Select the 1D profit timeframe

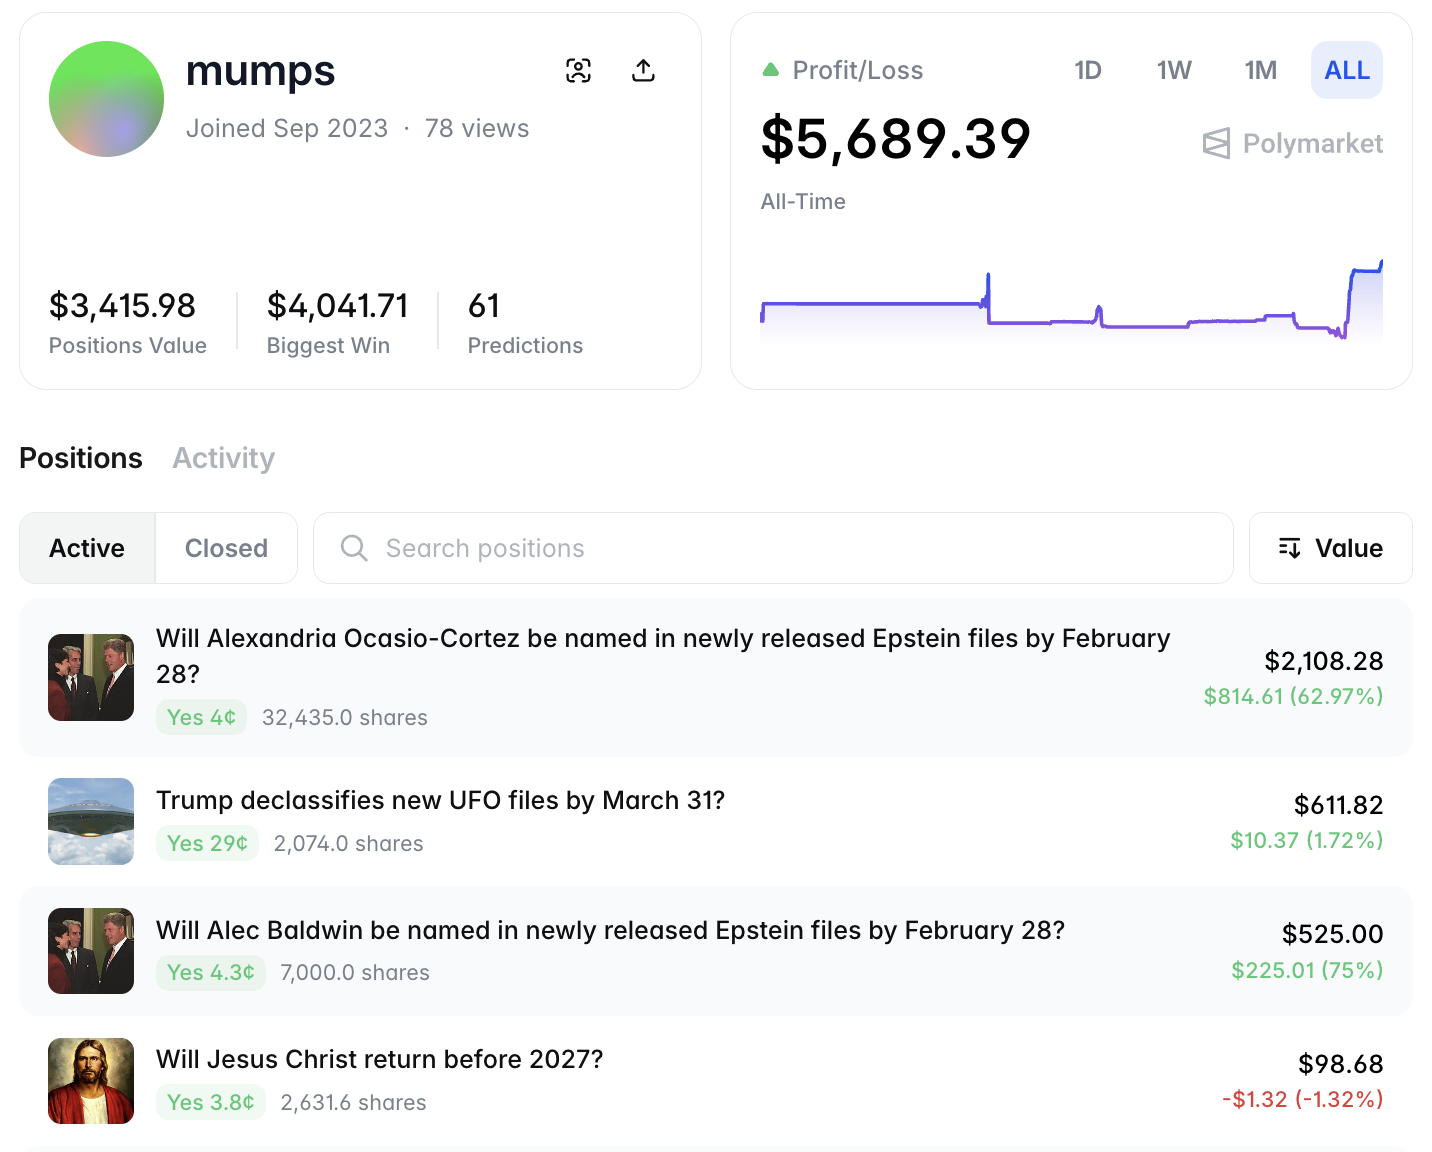(1087, 70)
